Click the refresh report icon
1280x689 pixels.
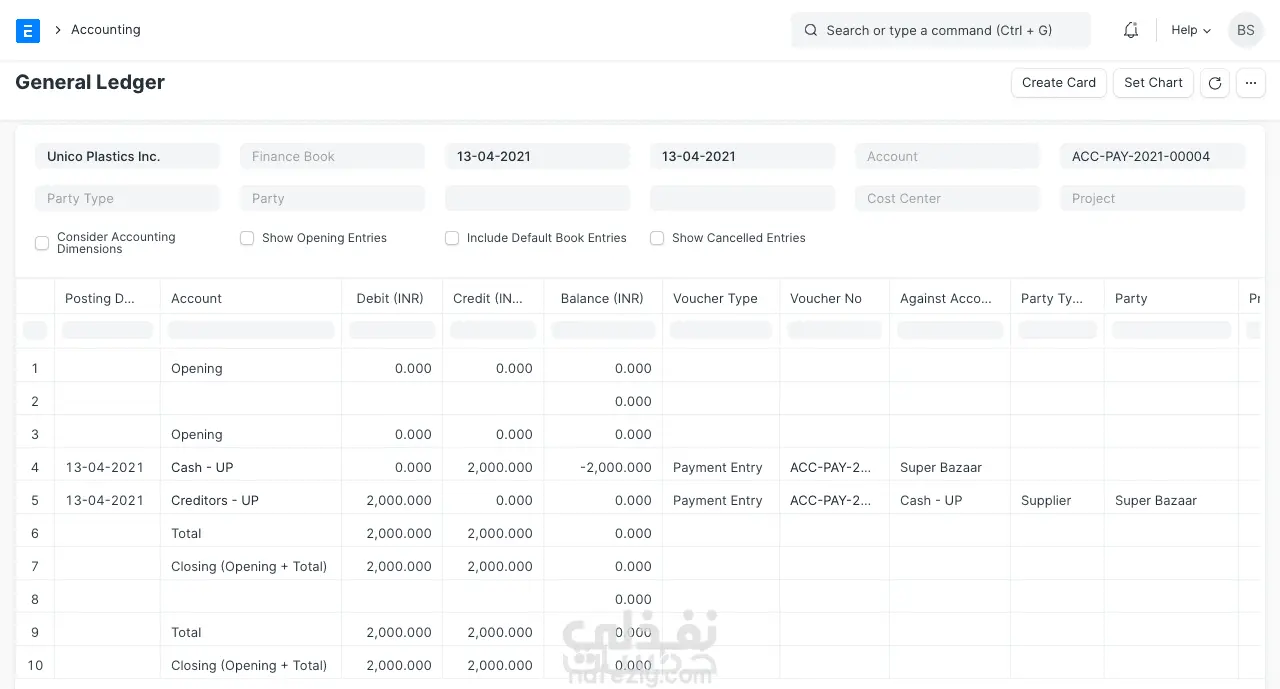[1215, 83]
